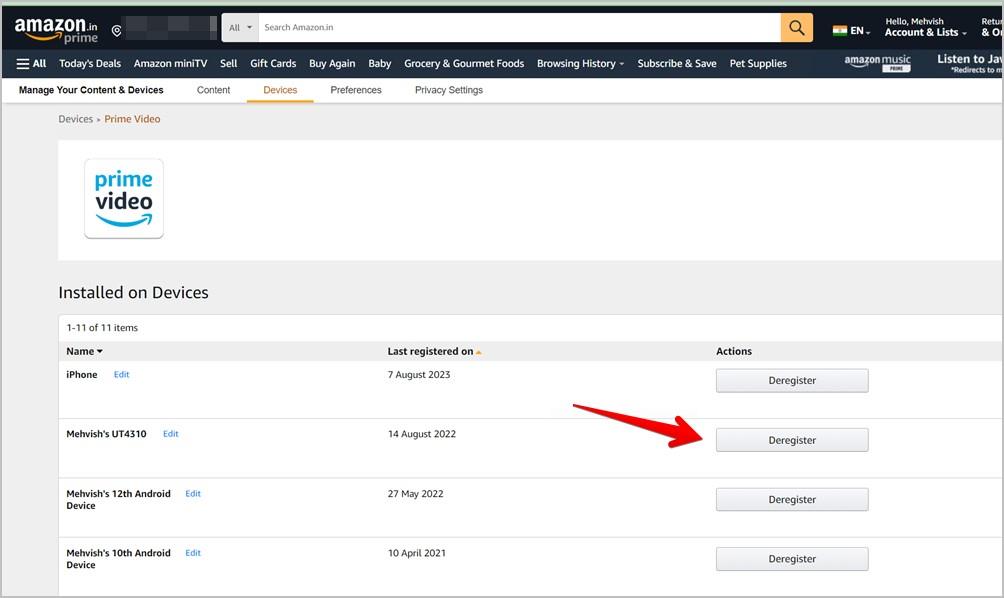
Task: Open Today's Deals in nav bar
Action: pyautogui.click(x=90, y=63)
